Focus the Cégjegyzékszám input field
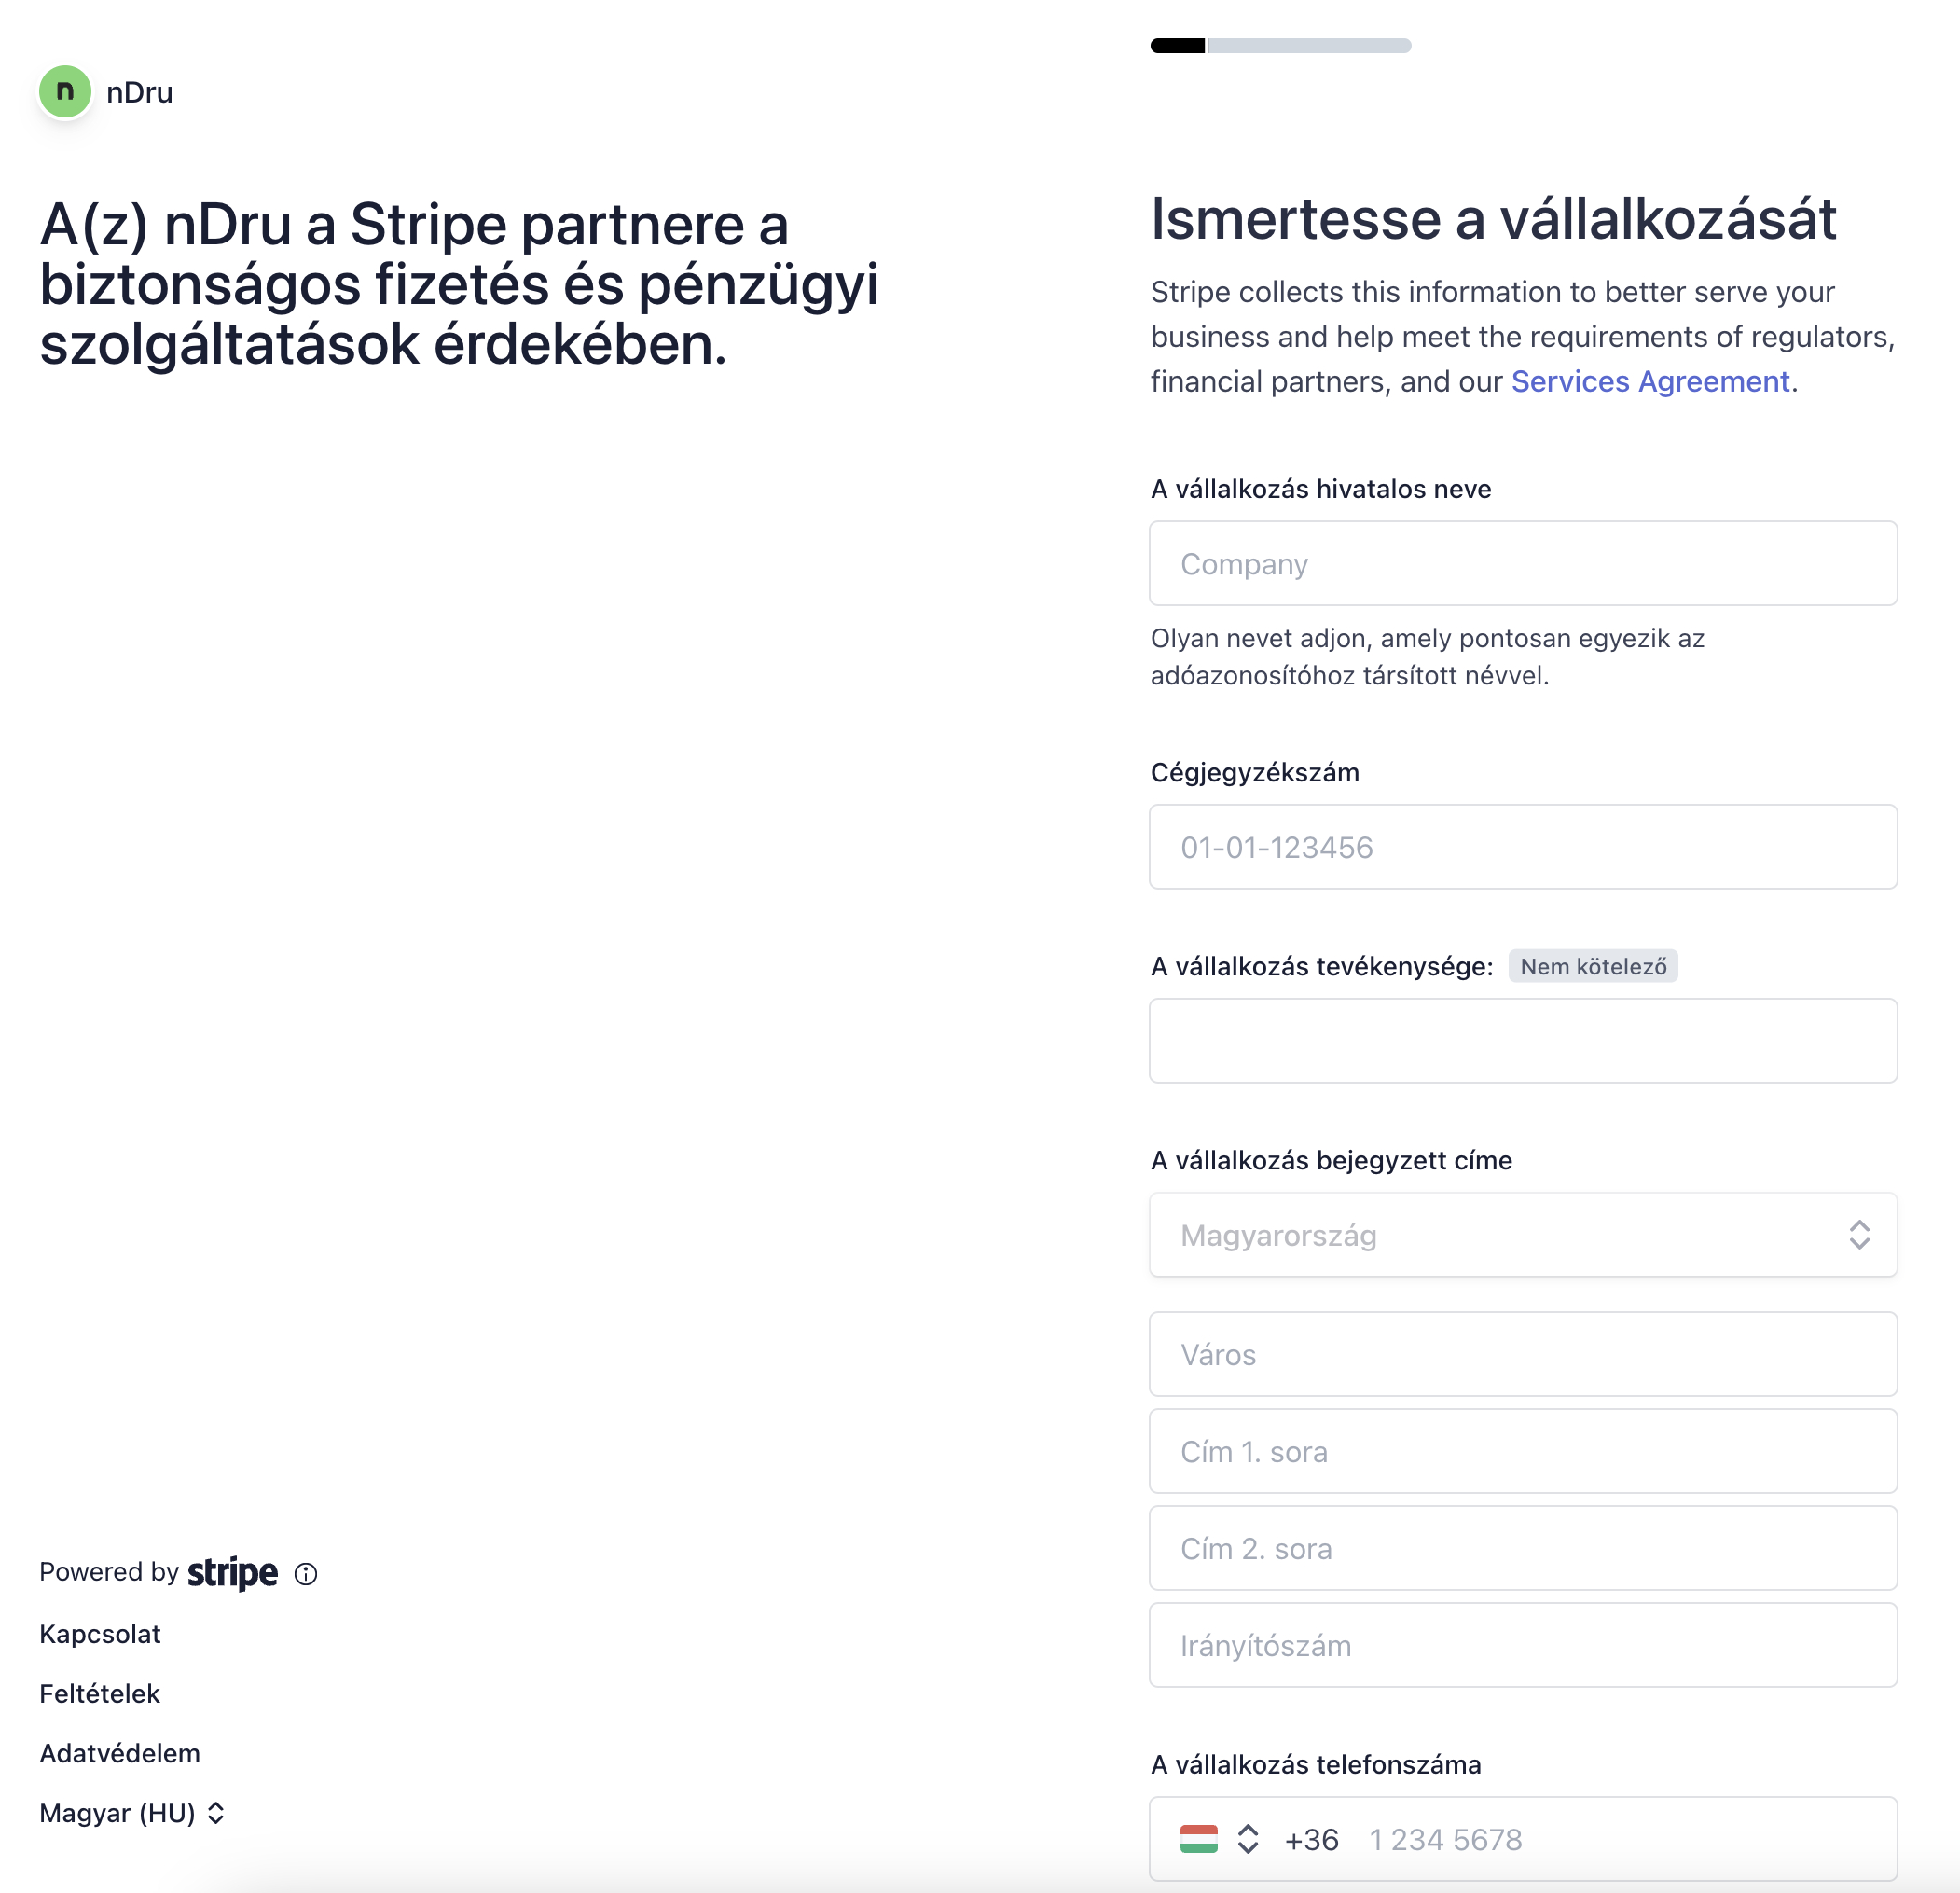1960x1893 pixels. [1523, 847]
